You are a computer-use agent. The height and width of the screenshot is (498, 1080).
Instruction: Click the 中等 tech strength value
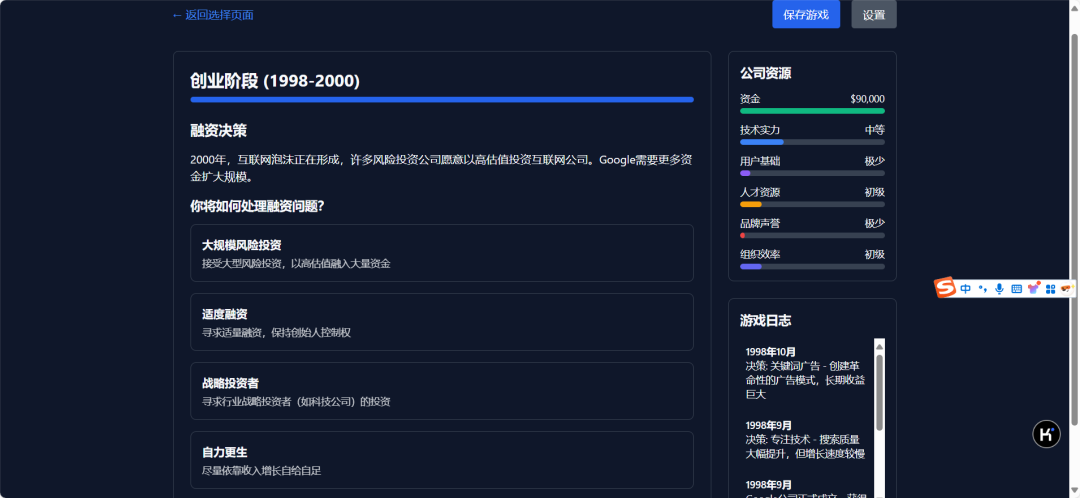click(875, 129)
